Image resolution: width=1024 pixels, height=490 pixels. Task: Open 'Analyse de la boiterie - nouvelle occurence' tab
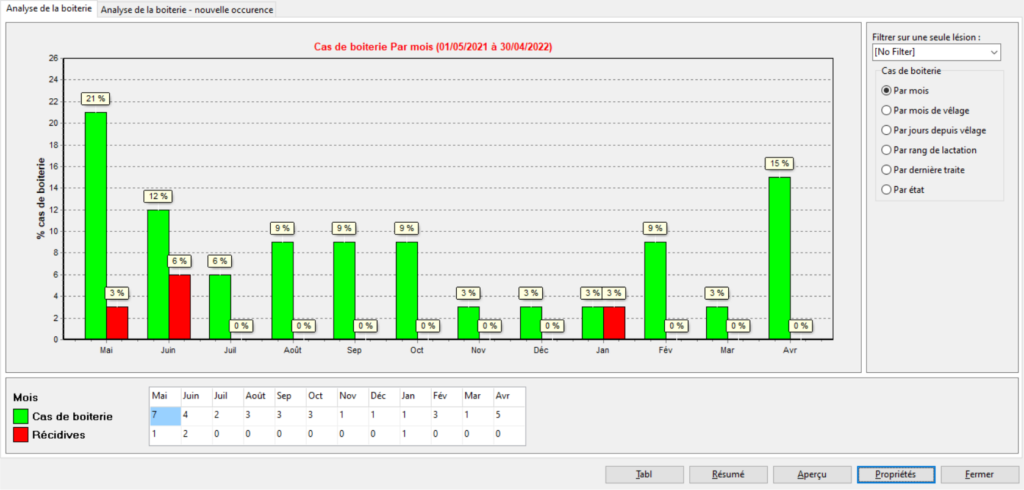186,9
